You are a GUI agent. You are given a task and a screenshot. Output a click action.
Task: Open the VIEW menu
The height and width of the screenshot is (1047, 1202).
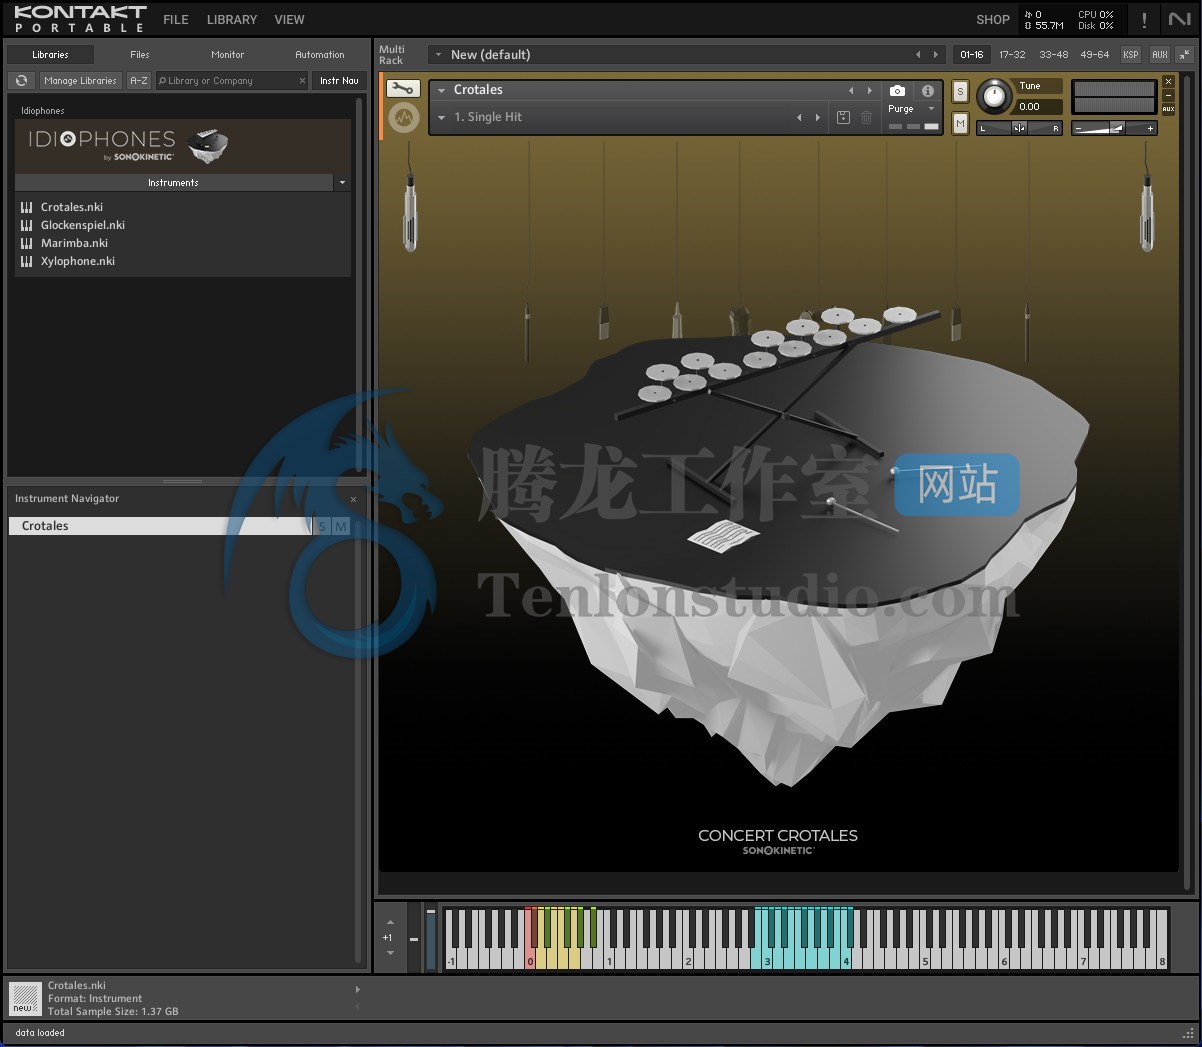[290, 20]
